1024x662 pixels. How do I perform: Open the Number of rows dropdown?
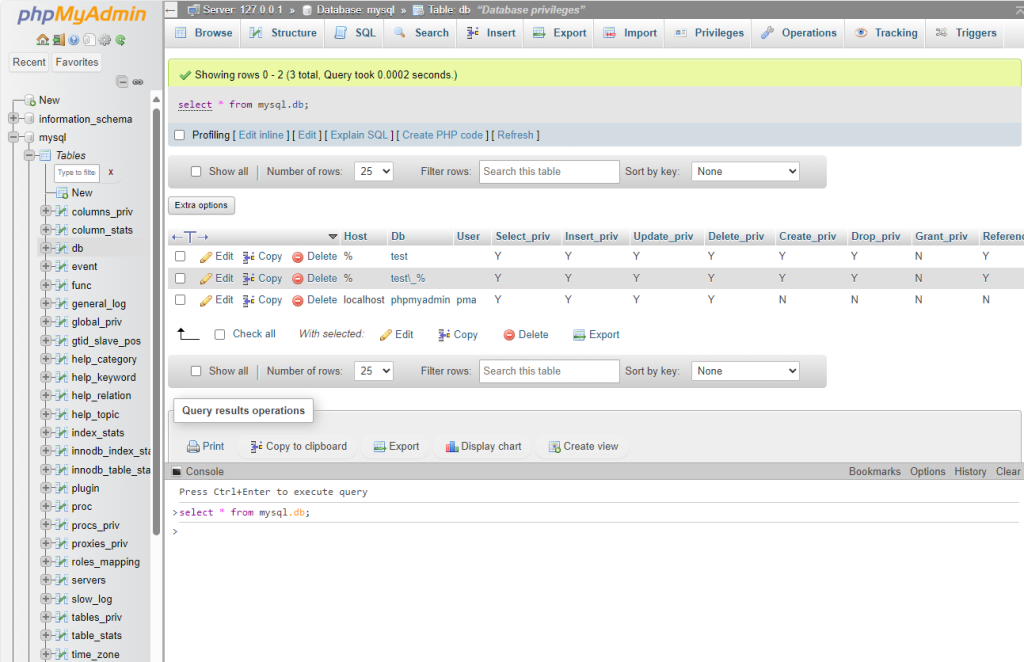373,171
